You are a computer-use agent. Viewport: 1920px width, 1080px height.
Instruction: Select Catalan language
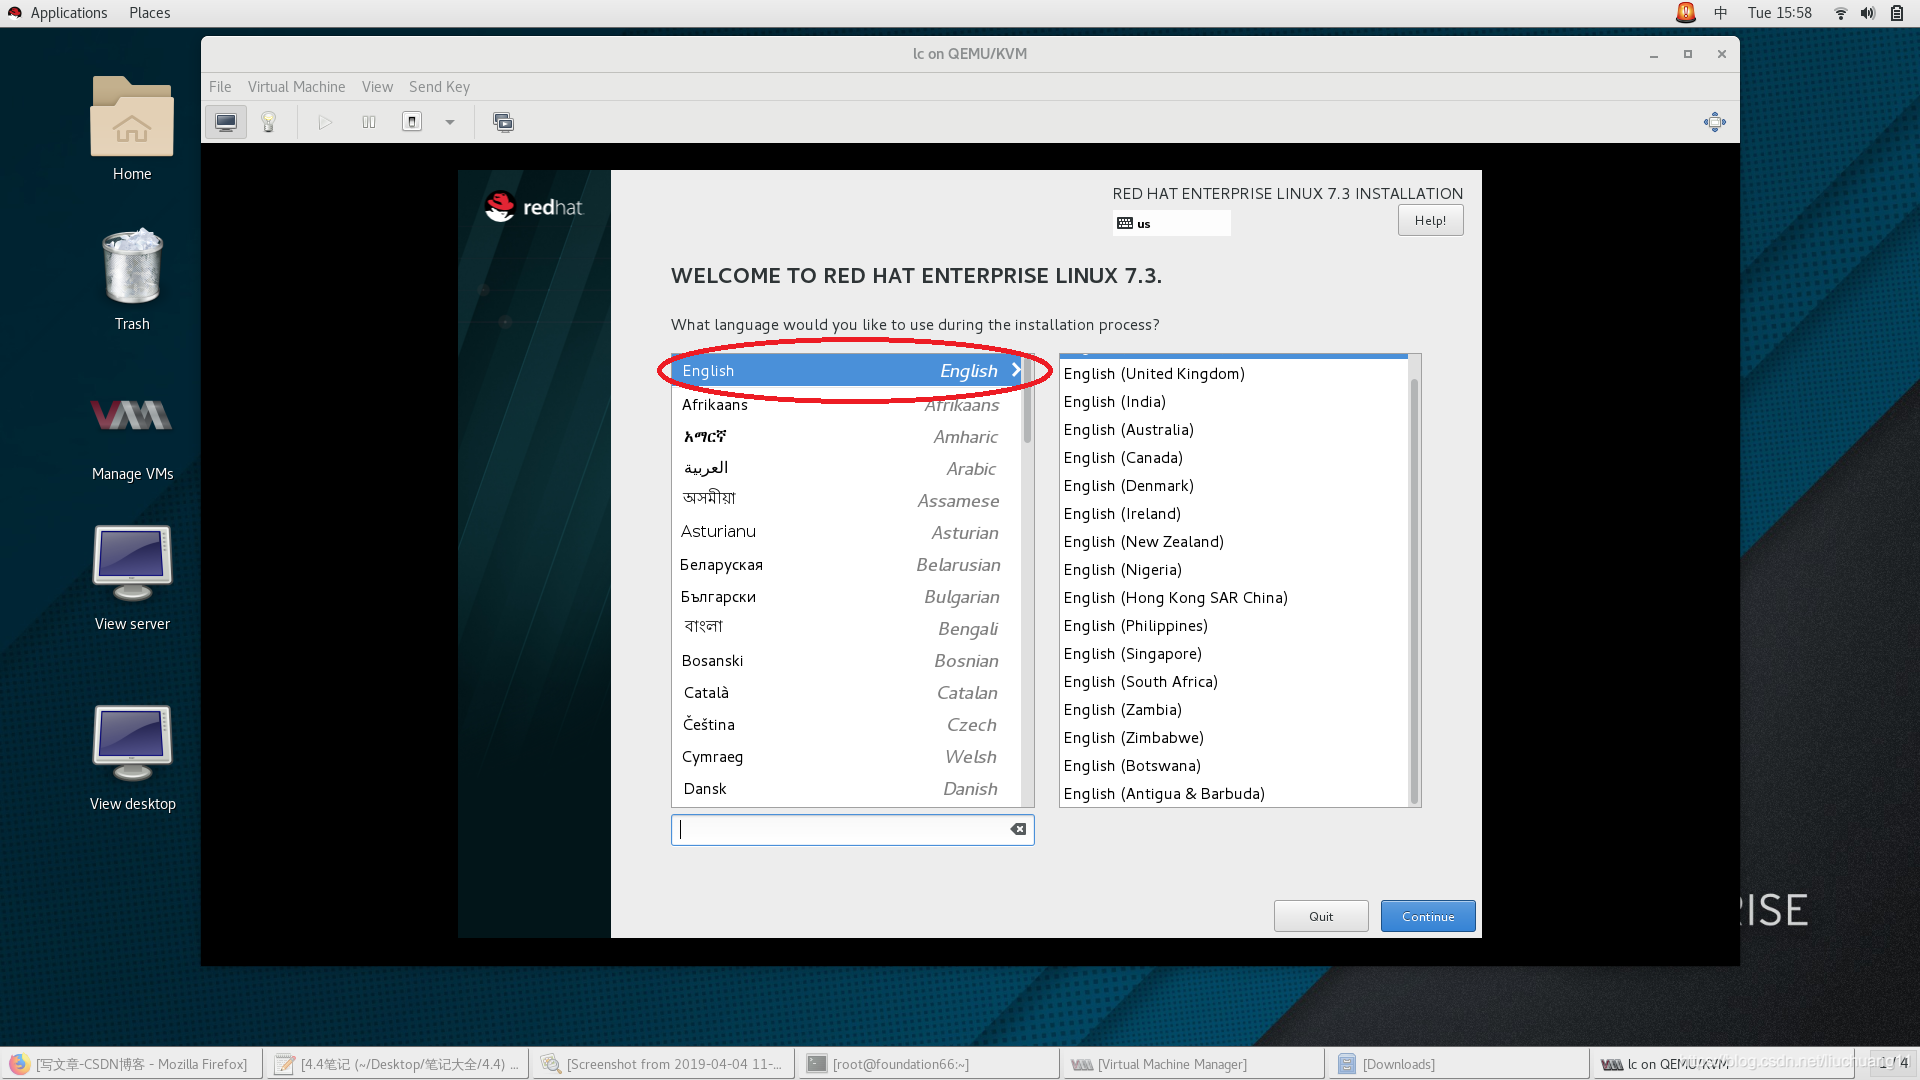tap(846, 693)
